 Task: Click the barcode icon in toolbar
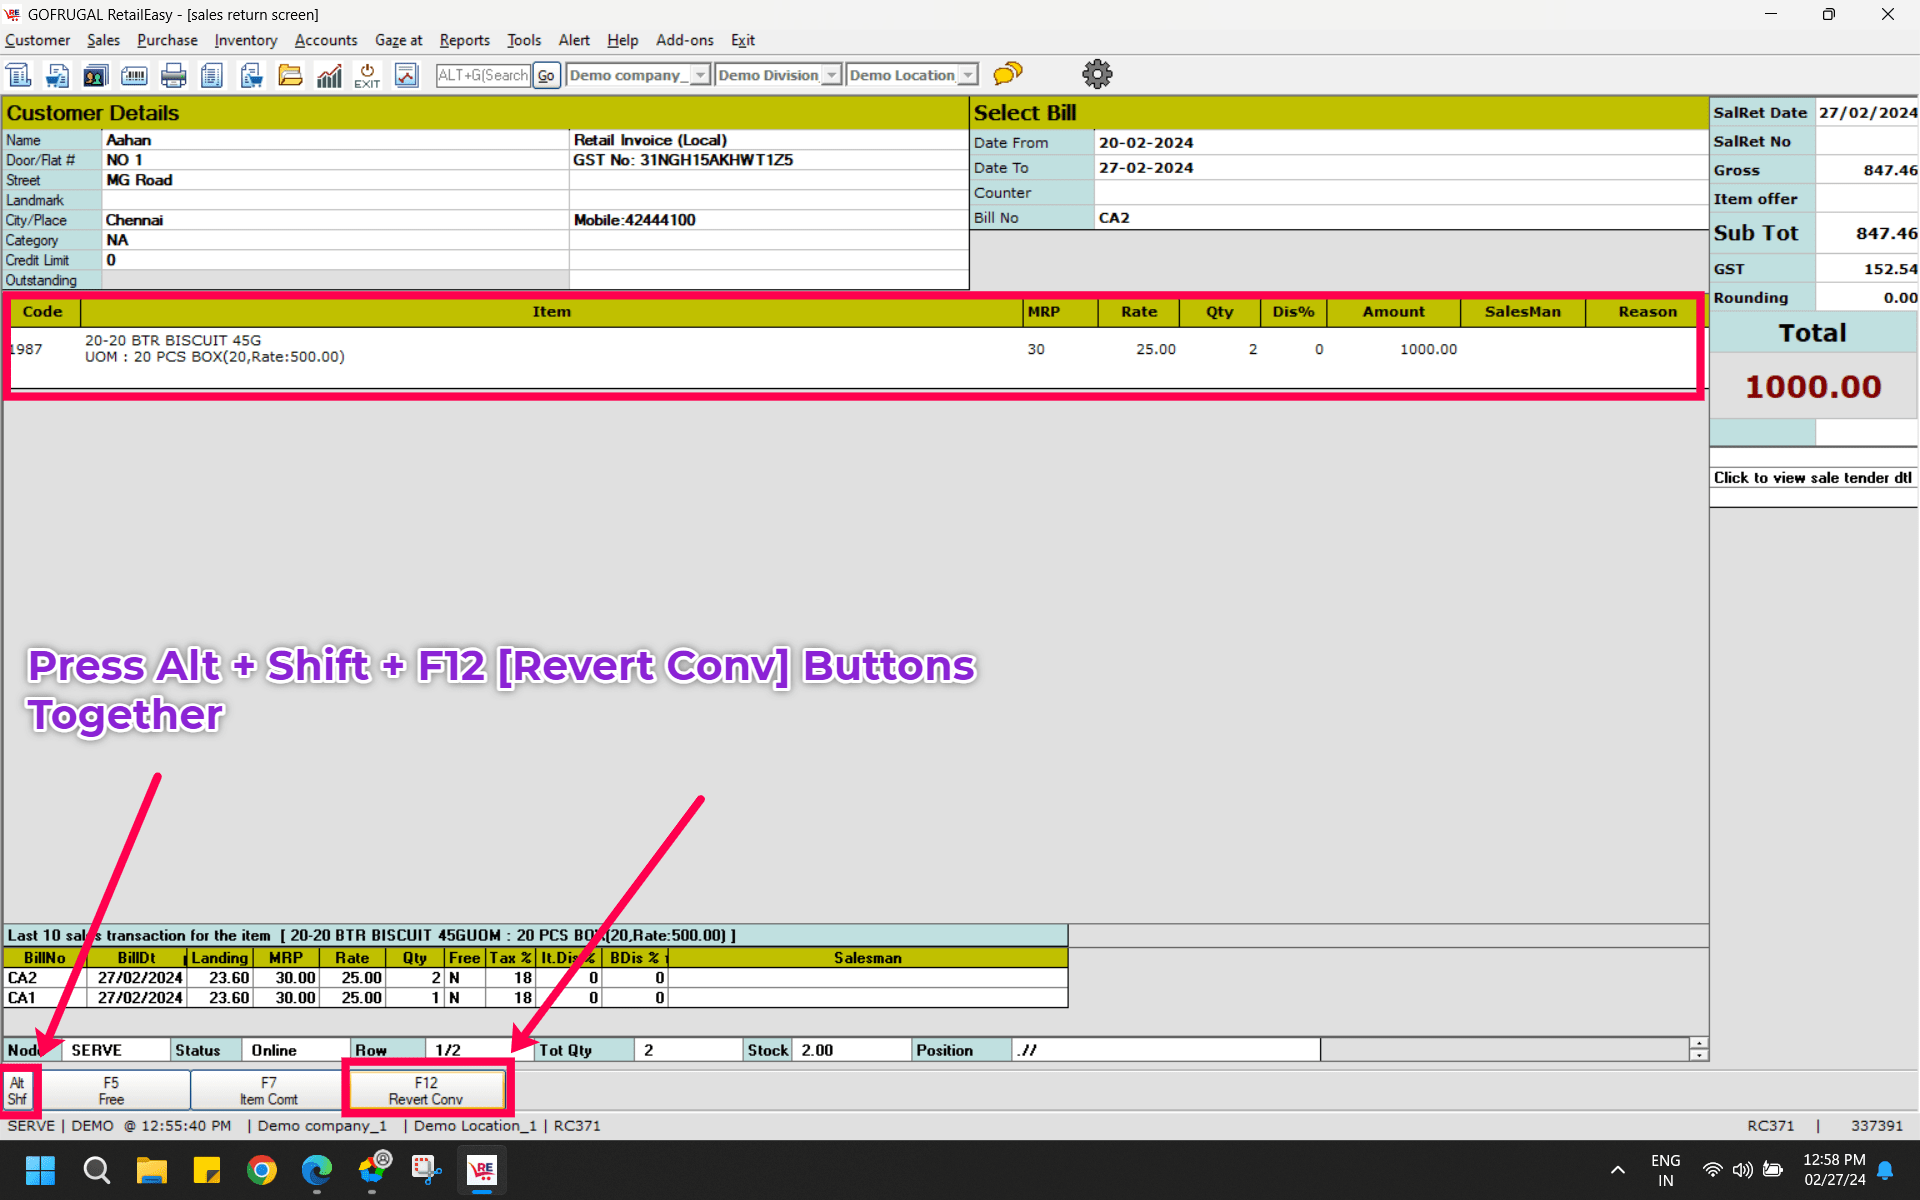tap(134, 75)
